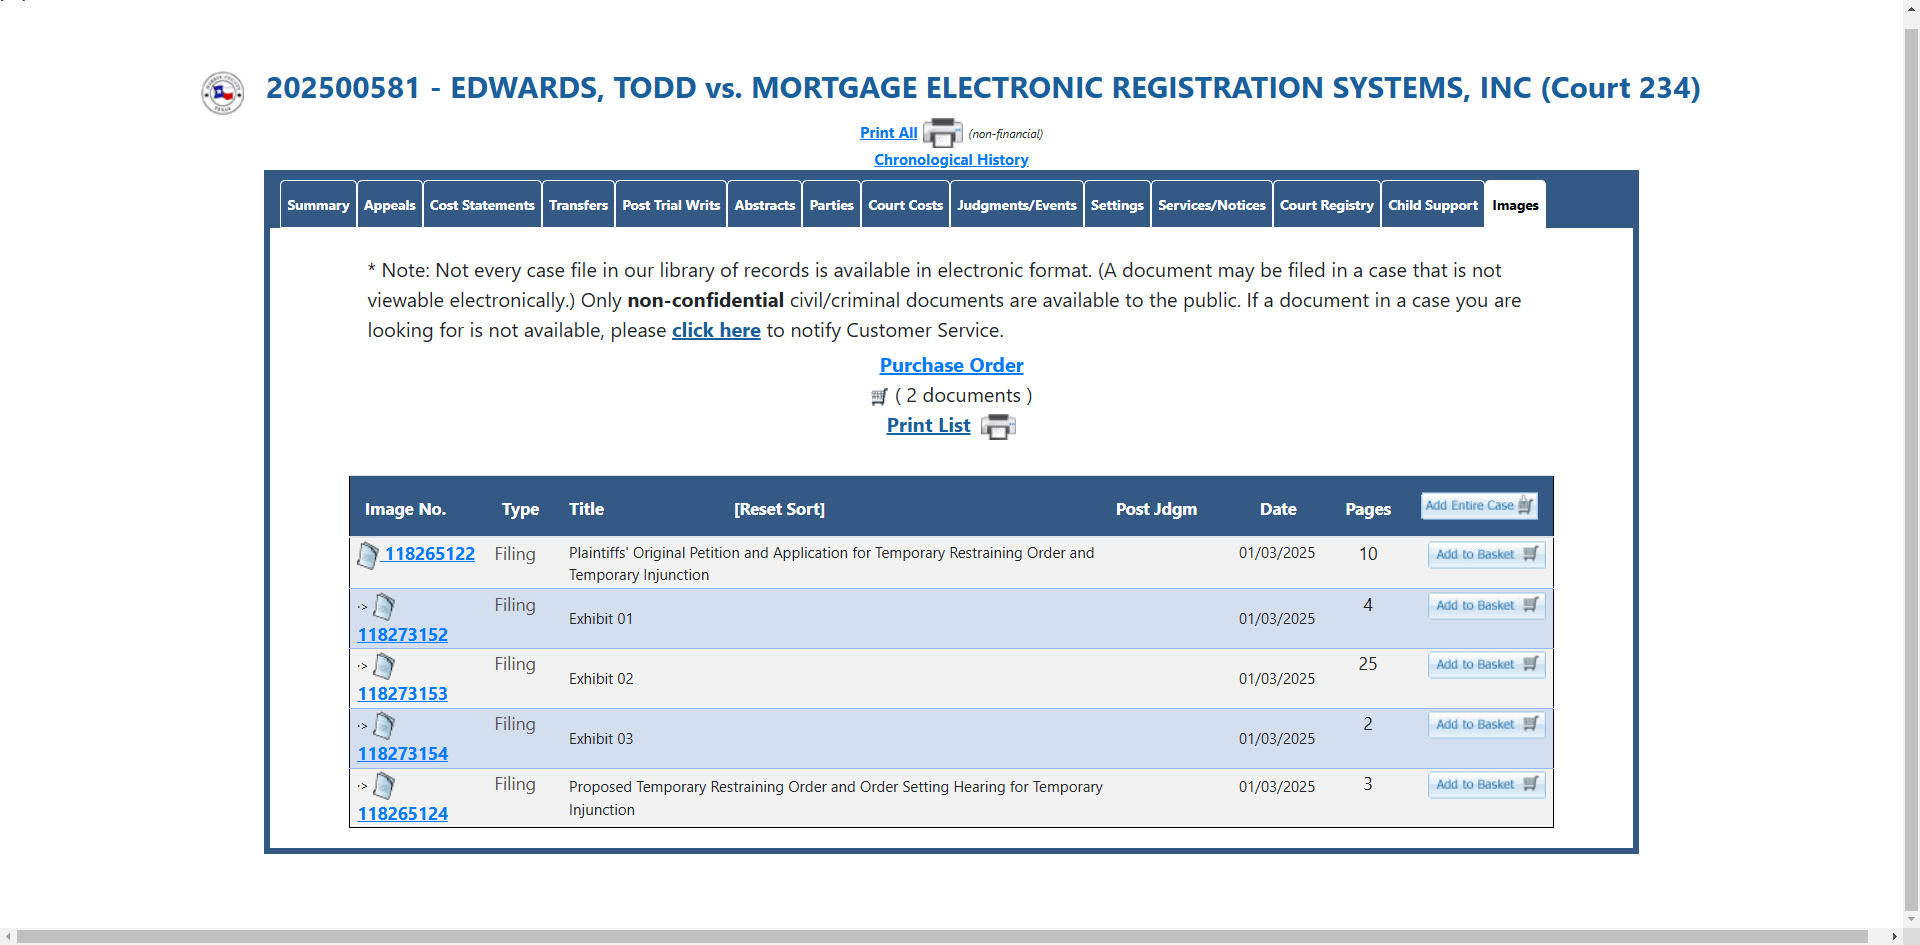Click the Print All link
The width and height of the screenshot is (1920, 945).
(x=889, y=133)
